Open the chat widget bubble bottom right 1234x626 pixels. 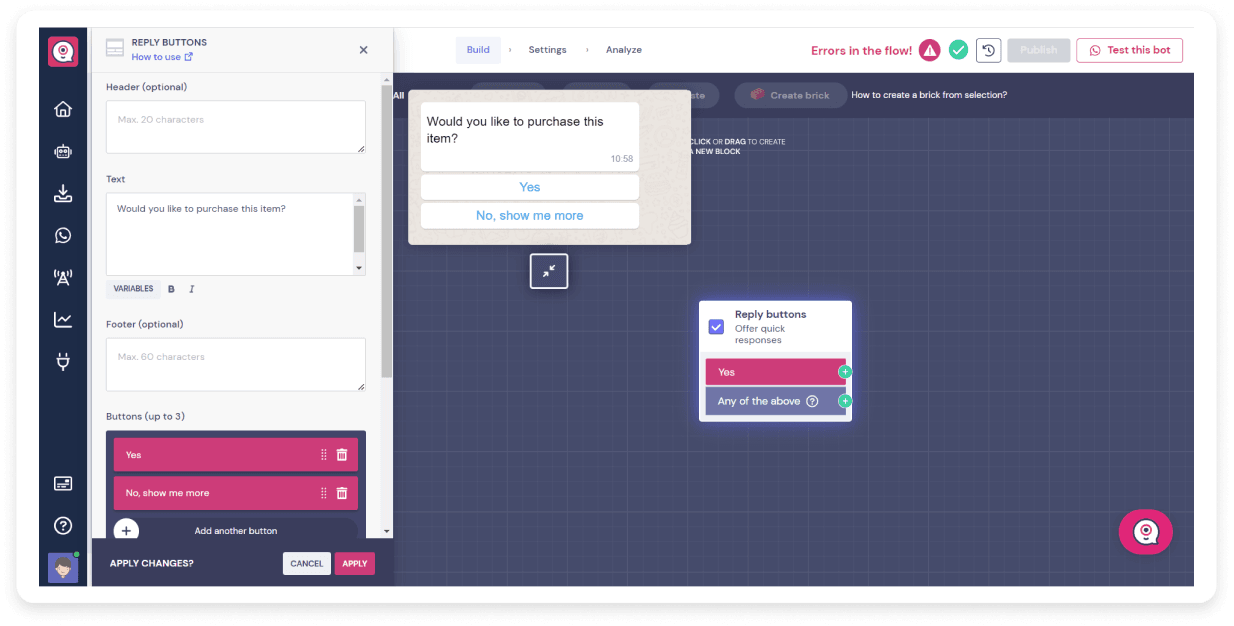[1145, 532]
